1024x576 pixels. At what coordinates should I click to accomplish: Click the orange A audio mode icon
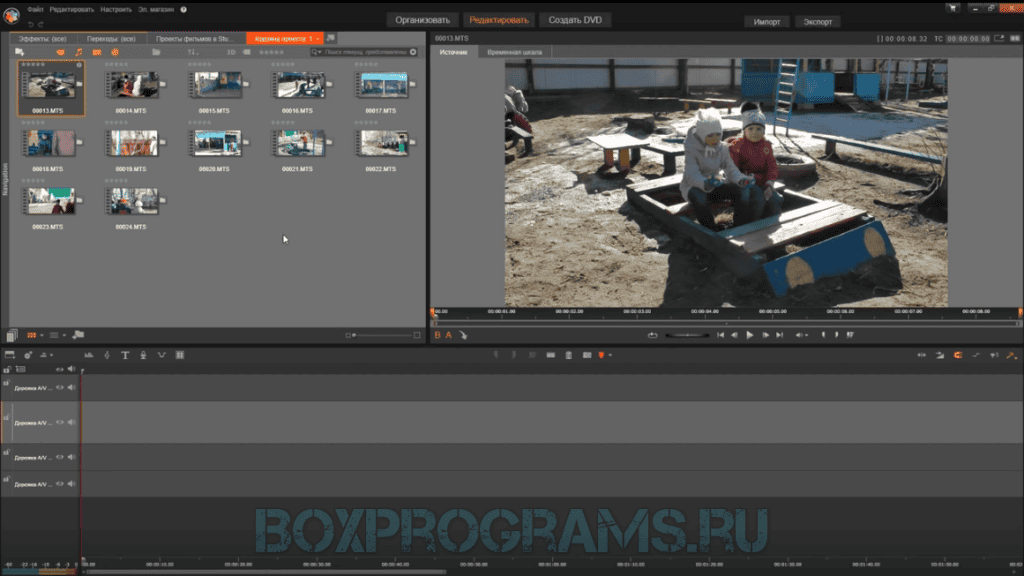(449, 335)
